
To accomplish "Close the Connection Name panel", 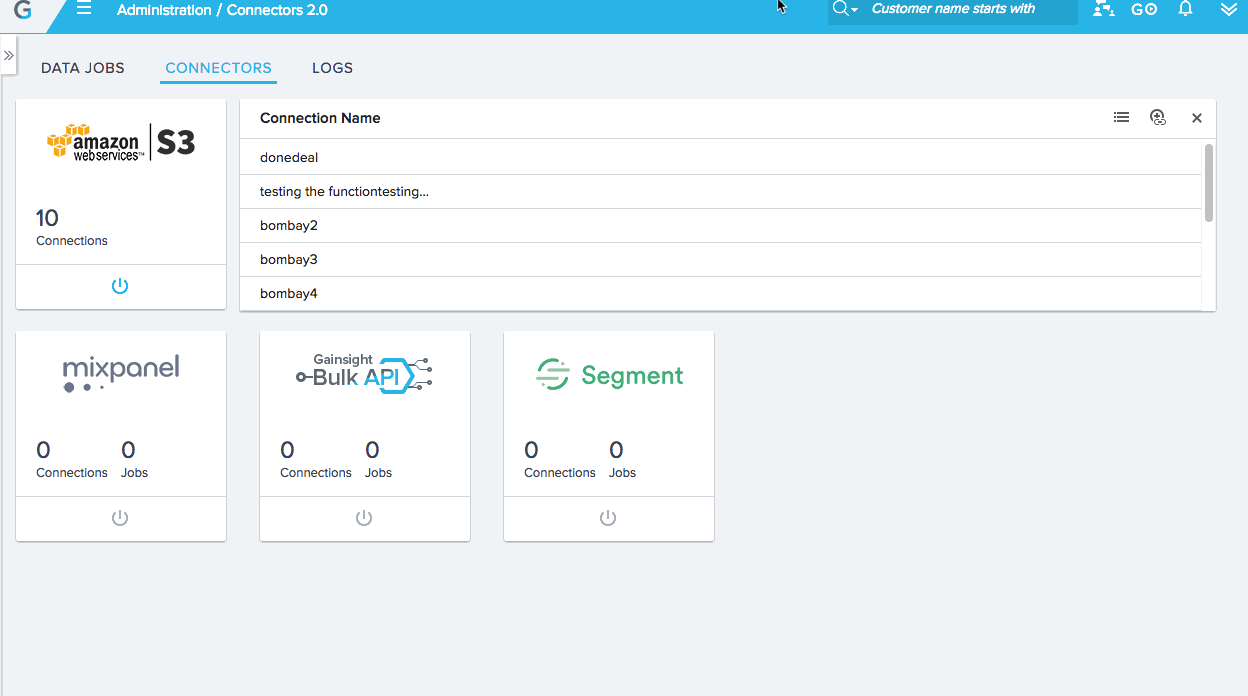I will [x=1196, y=118].
